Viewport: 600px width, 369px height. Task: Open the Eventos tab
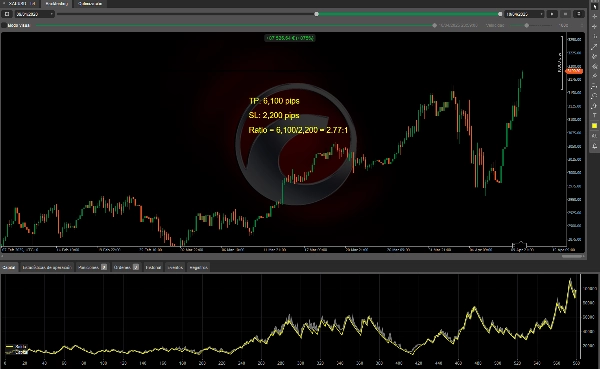(x=175, y=267)
